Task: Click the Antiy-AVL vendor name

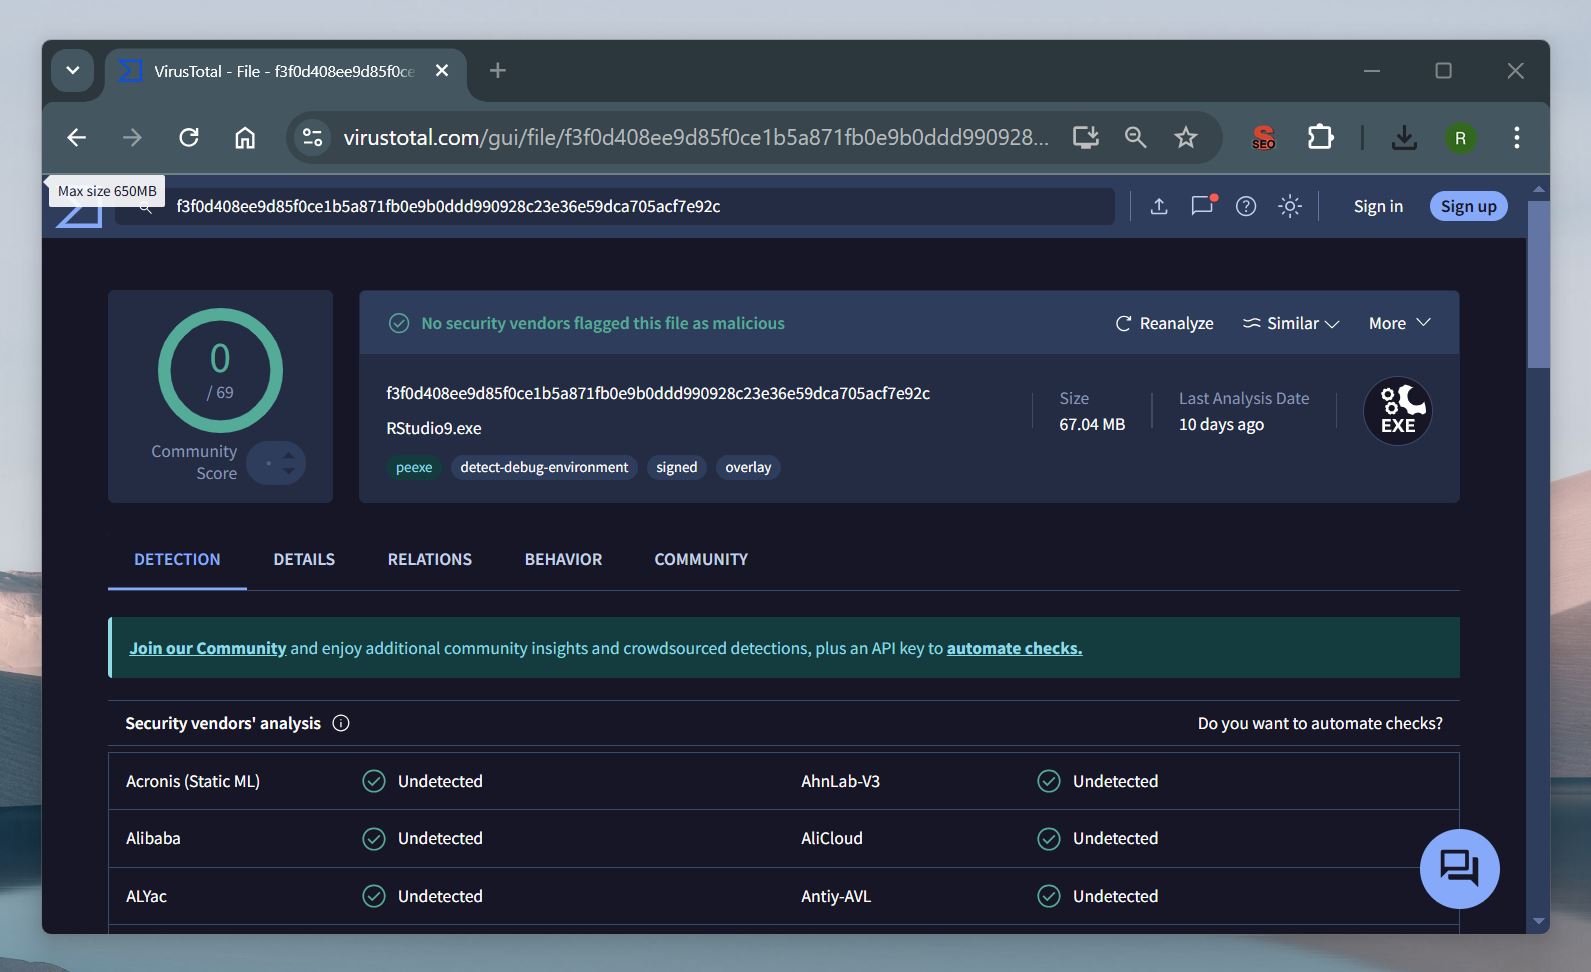Action: click(x=836, y=896)
